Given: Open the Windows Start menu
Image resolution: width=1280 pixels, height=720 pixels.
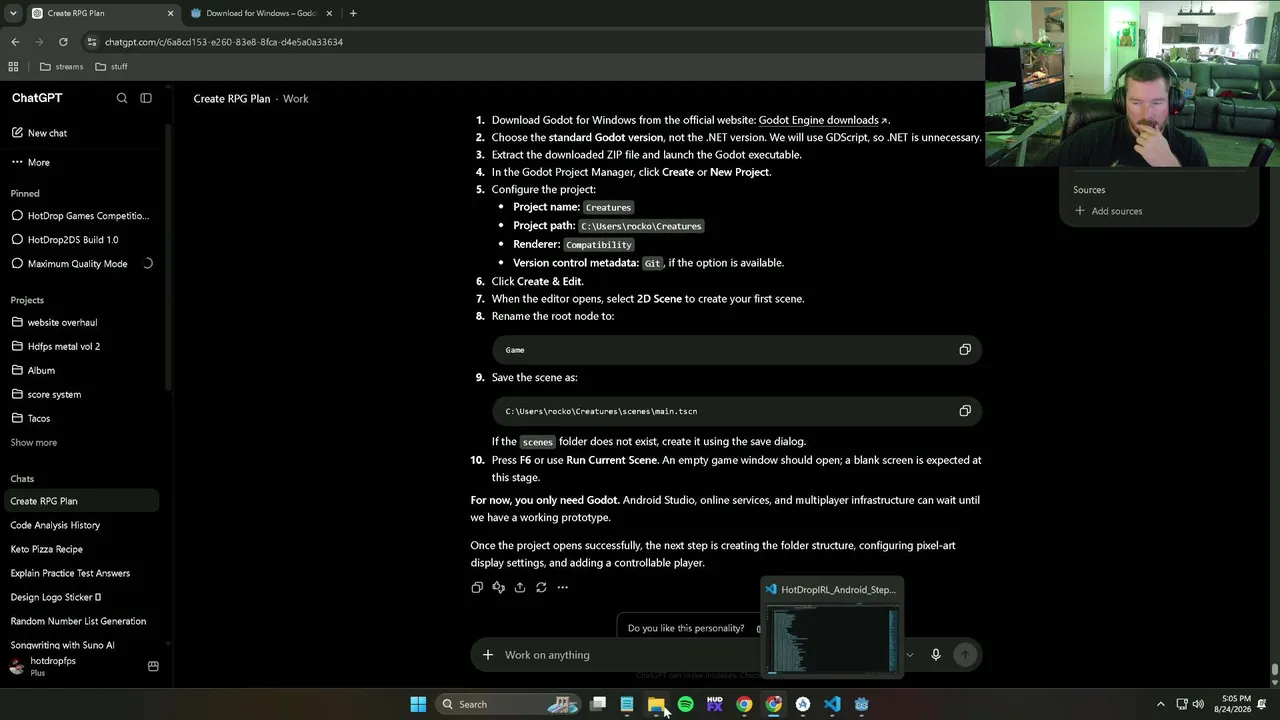Looking at the screenshot, I should 418,704.
